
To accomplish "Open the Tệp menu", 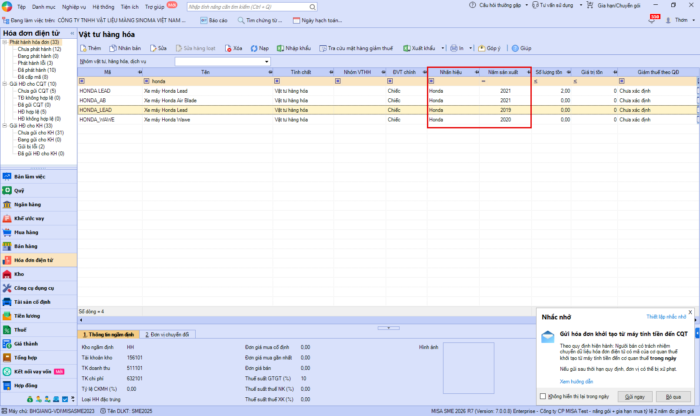I will [21, 7].
